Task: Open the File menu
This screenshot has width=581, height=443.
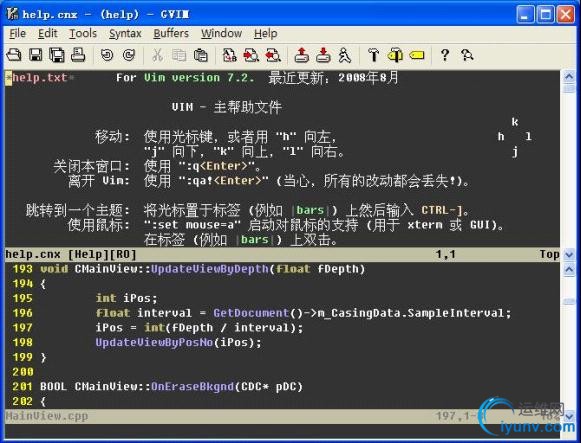Action: 17,33
